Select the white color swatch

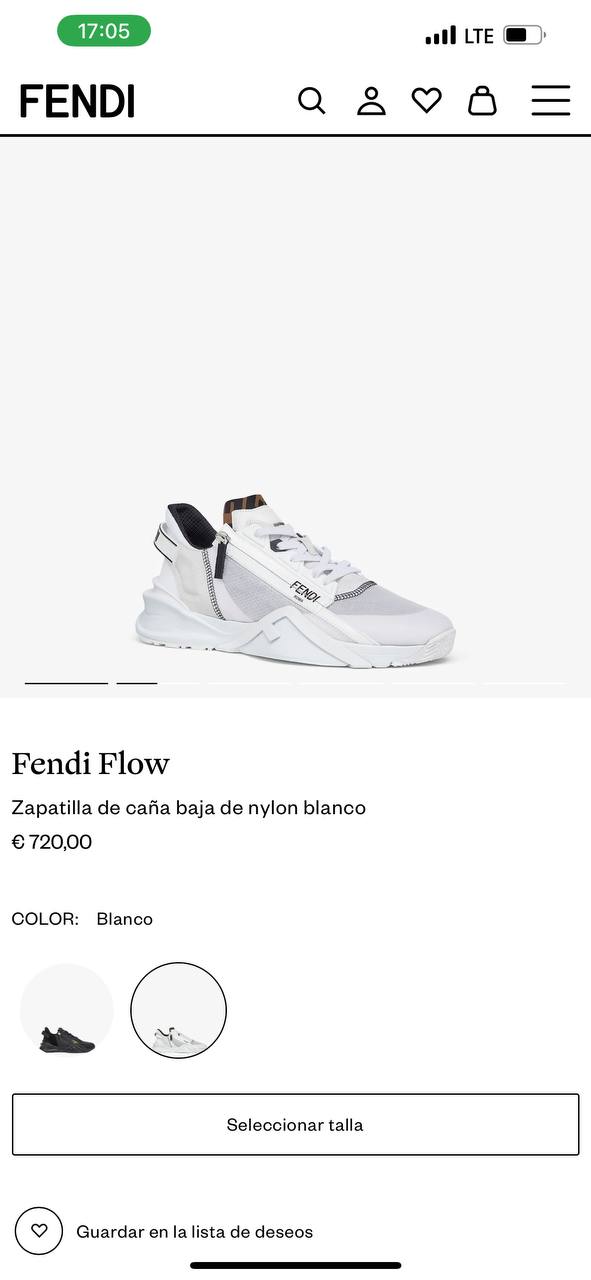click(x=179, y=1011)
